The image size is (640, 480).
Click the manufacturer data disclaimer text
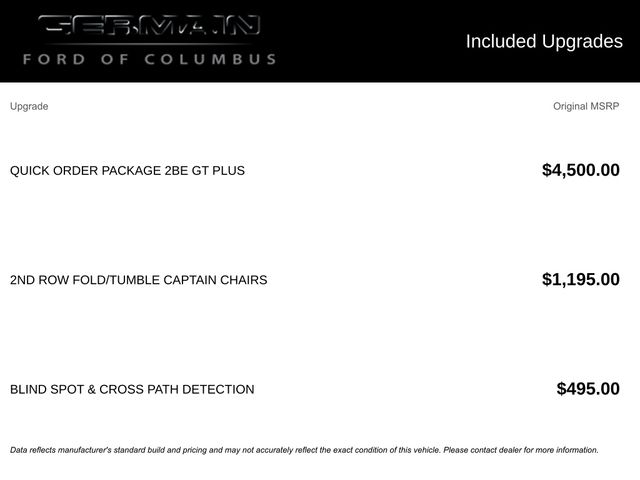304,450
